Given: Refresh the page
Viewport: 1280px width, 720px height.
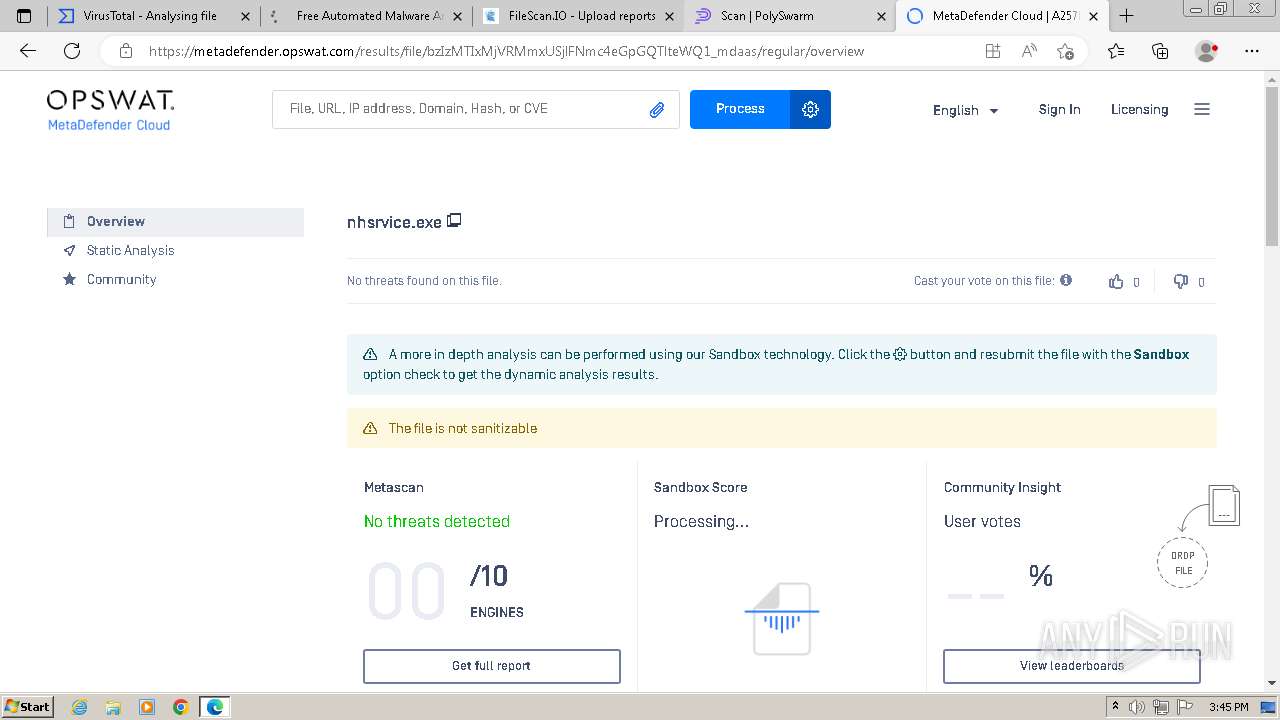Looking at the screenshot, I should point(72,51).
